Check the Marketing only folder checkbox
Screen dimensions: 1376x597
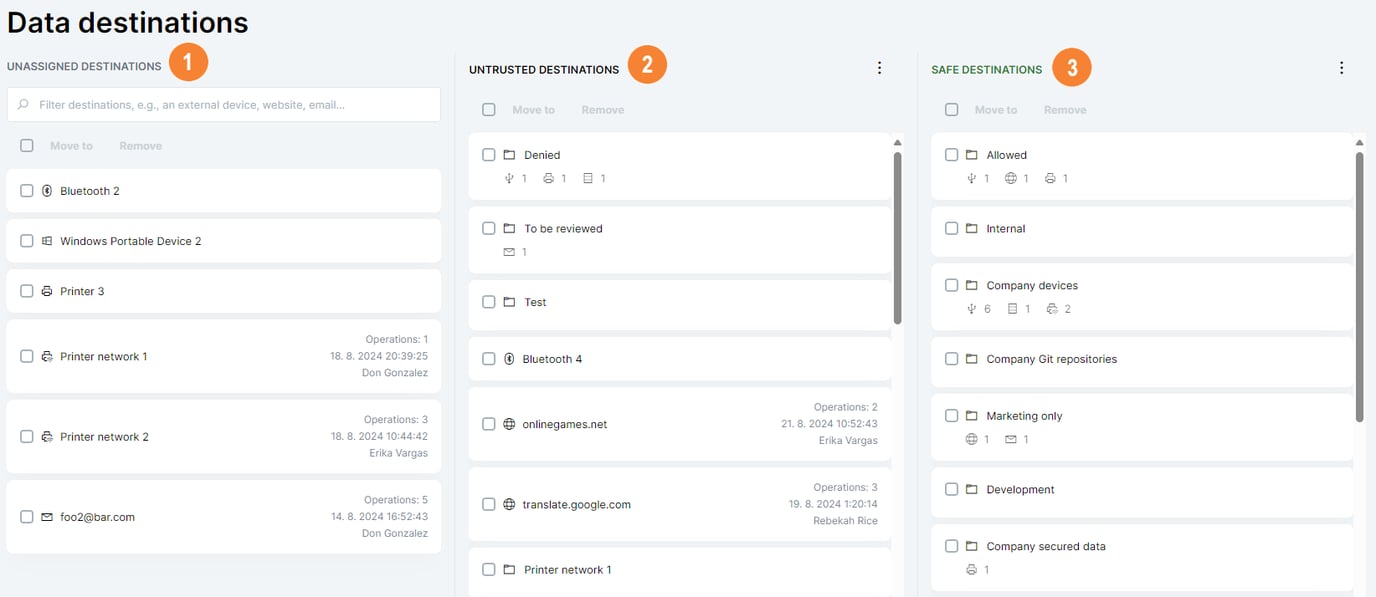click(x=952, y=416)
